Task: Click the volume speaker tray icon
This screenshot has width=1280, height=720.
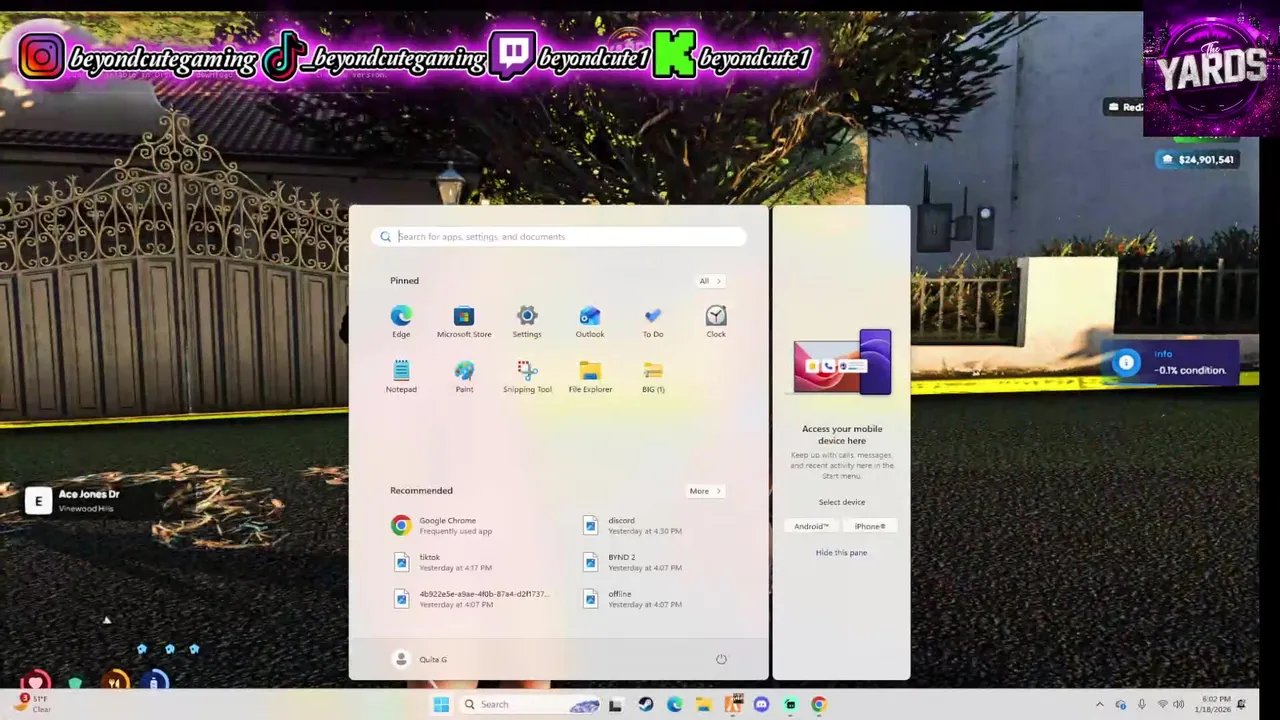Action: click(1179, 705)
